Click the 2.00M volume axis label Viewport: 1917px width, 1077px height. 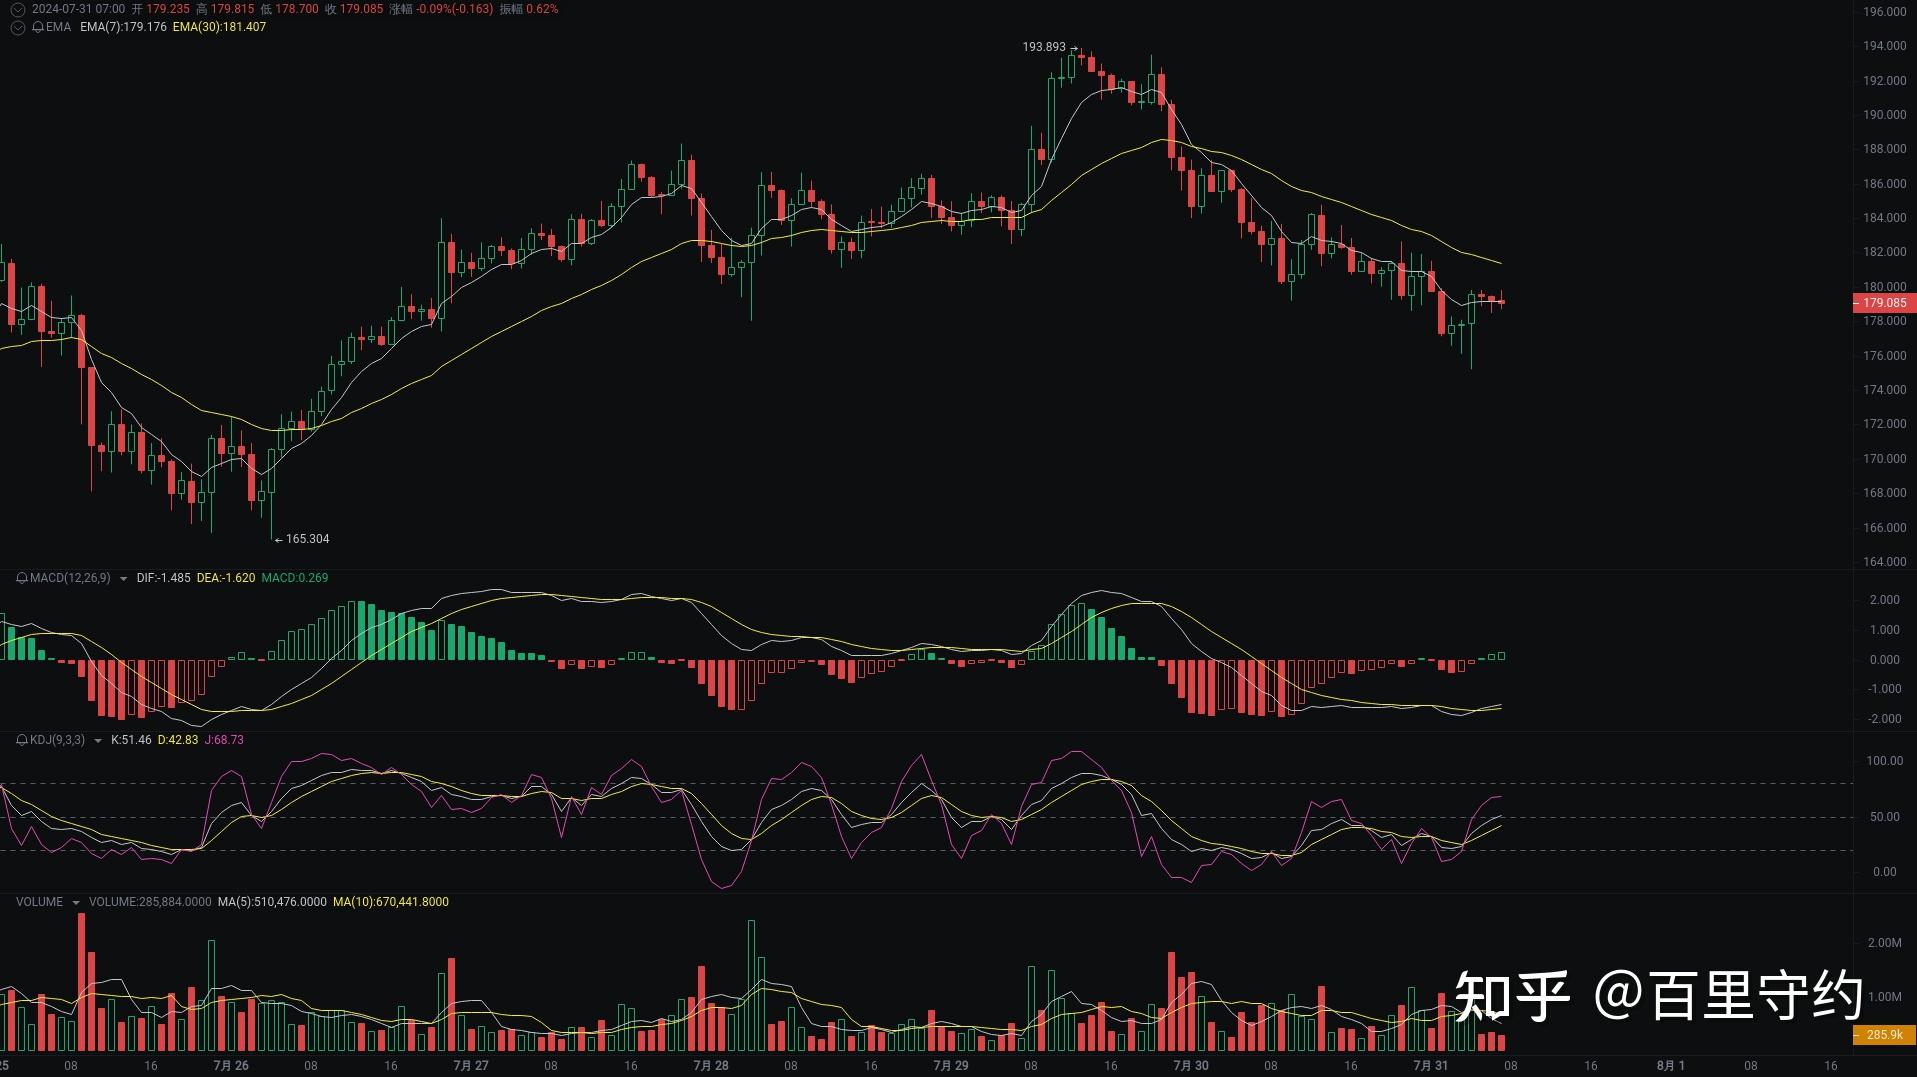pyautogui.click(x=1884, y=943)
